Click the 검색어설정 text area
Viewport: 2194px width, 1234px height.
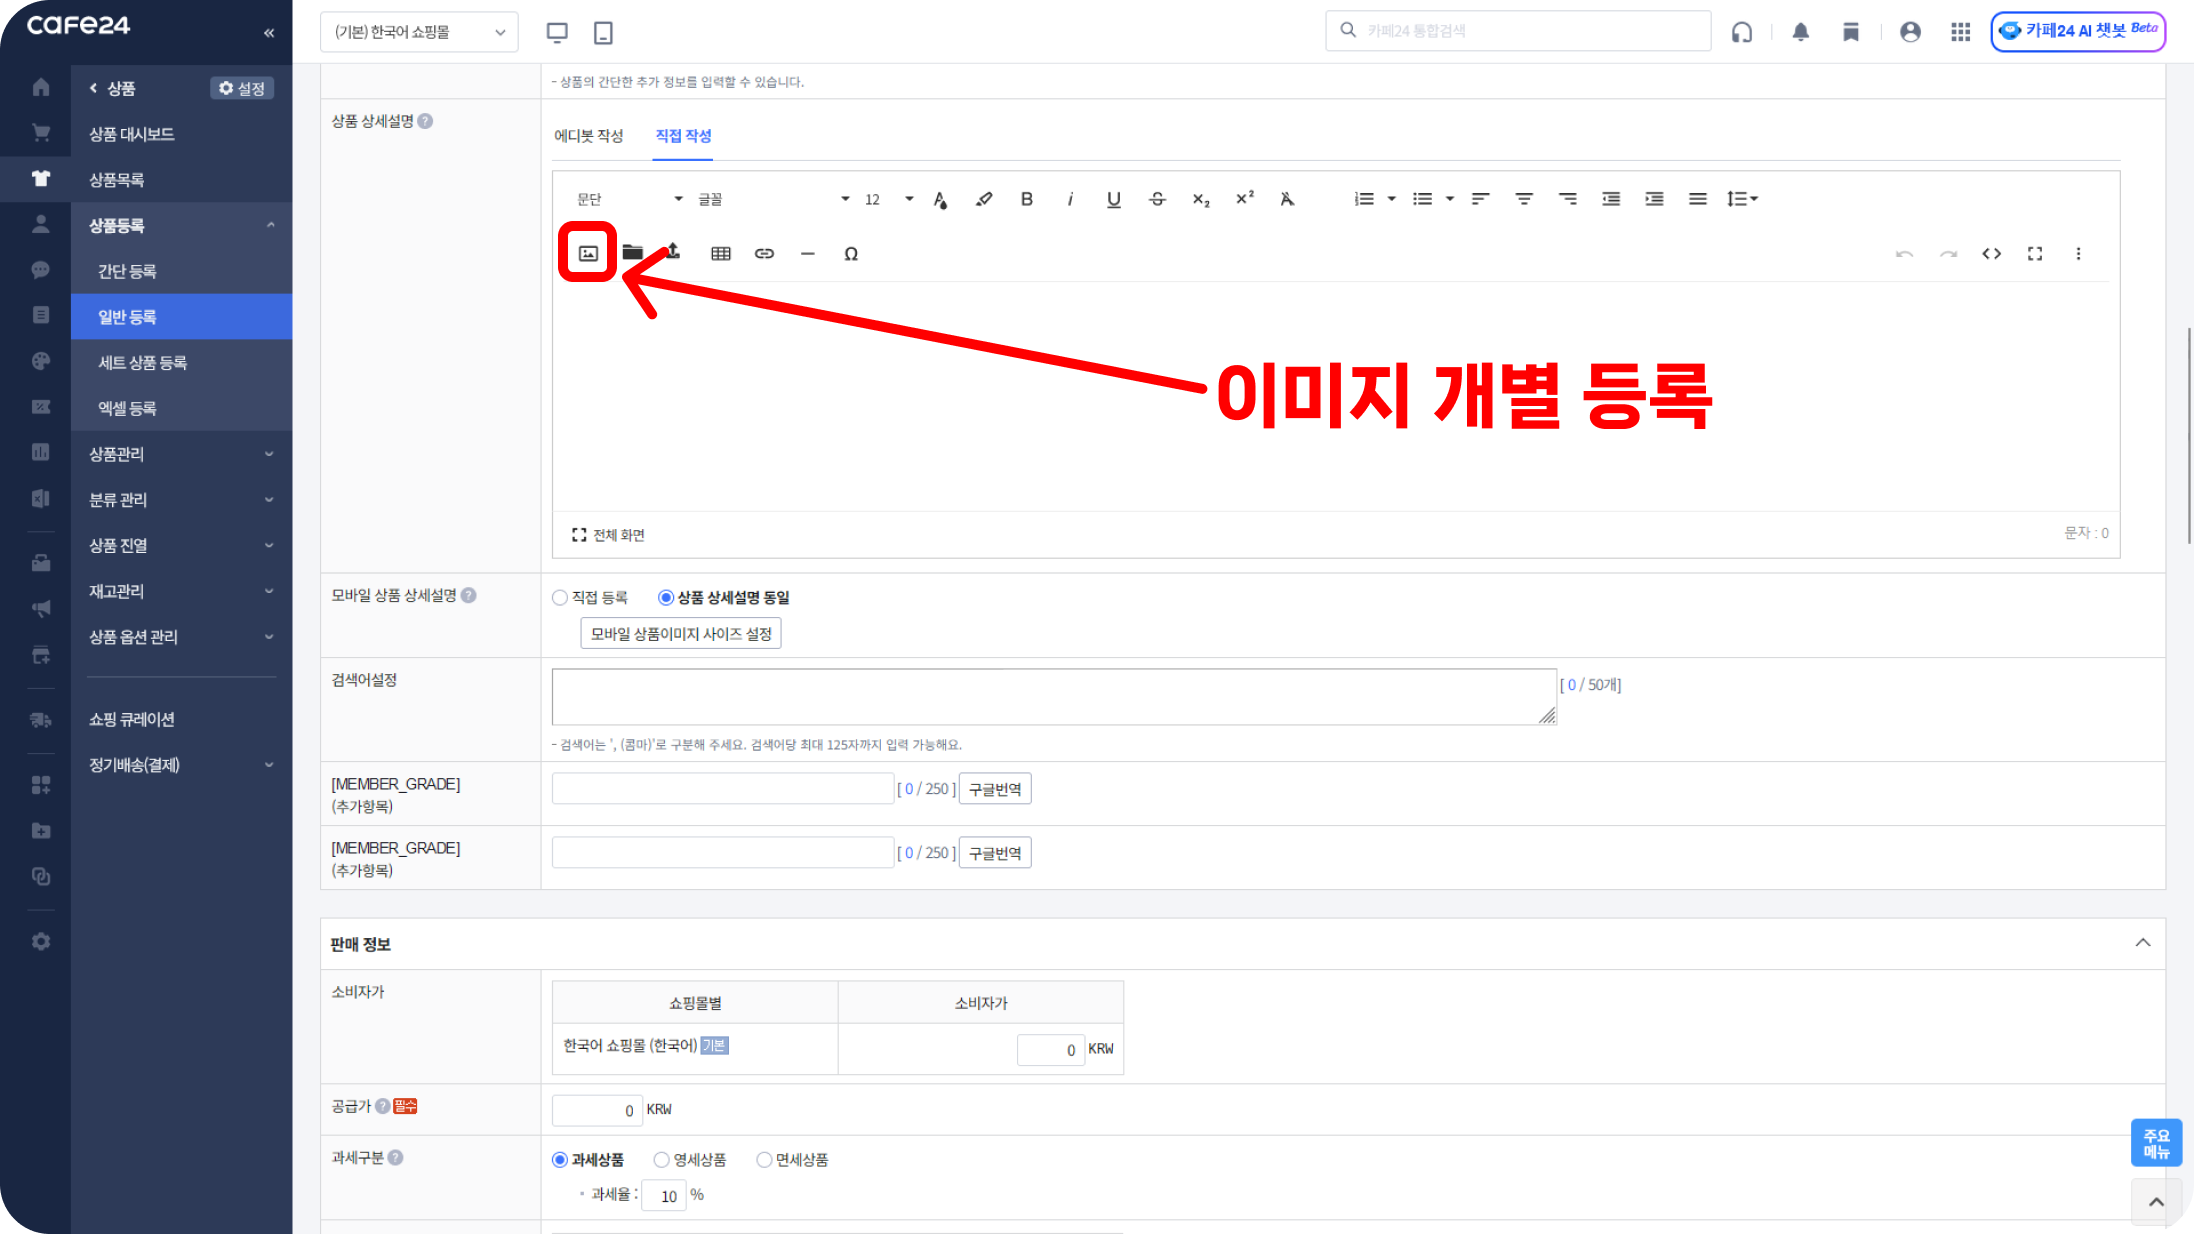(x=1053, y=697)
